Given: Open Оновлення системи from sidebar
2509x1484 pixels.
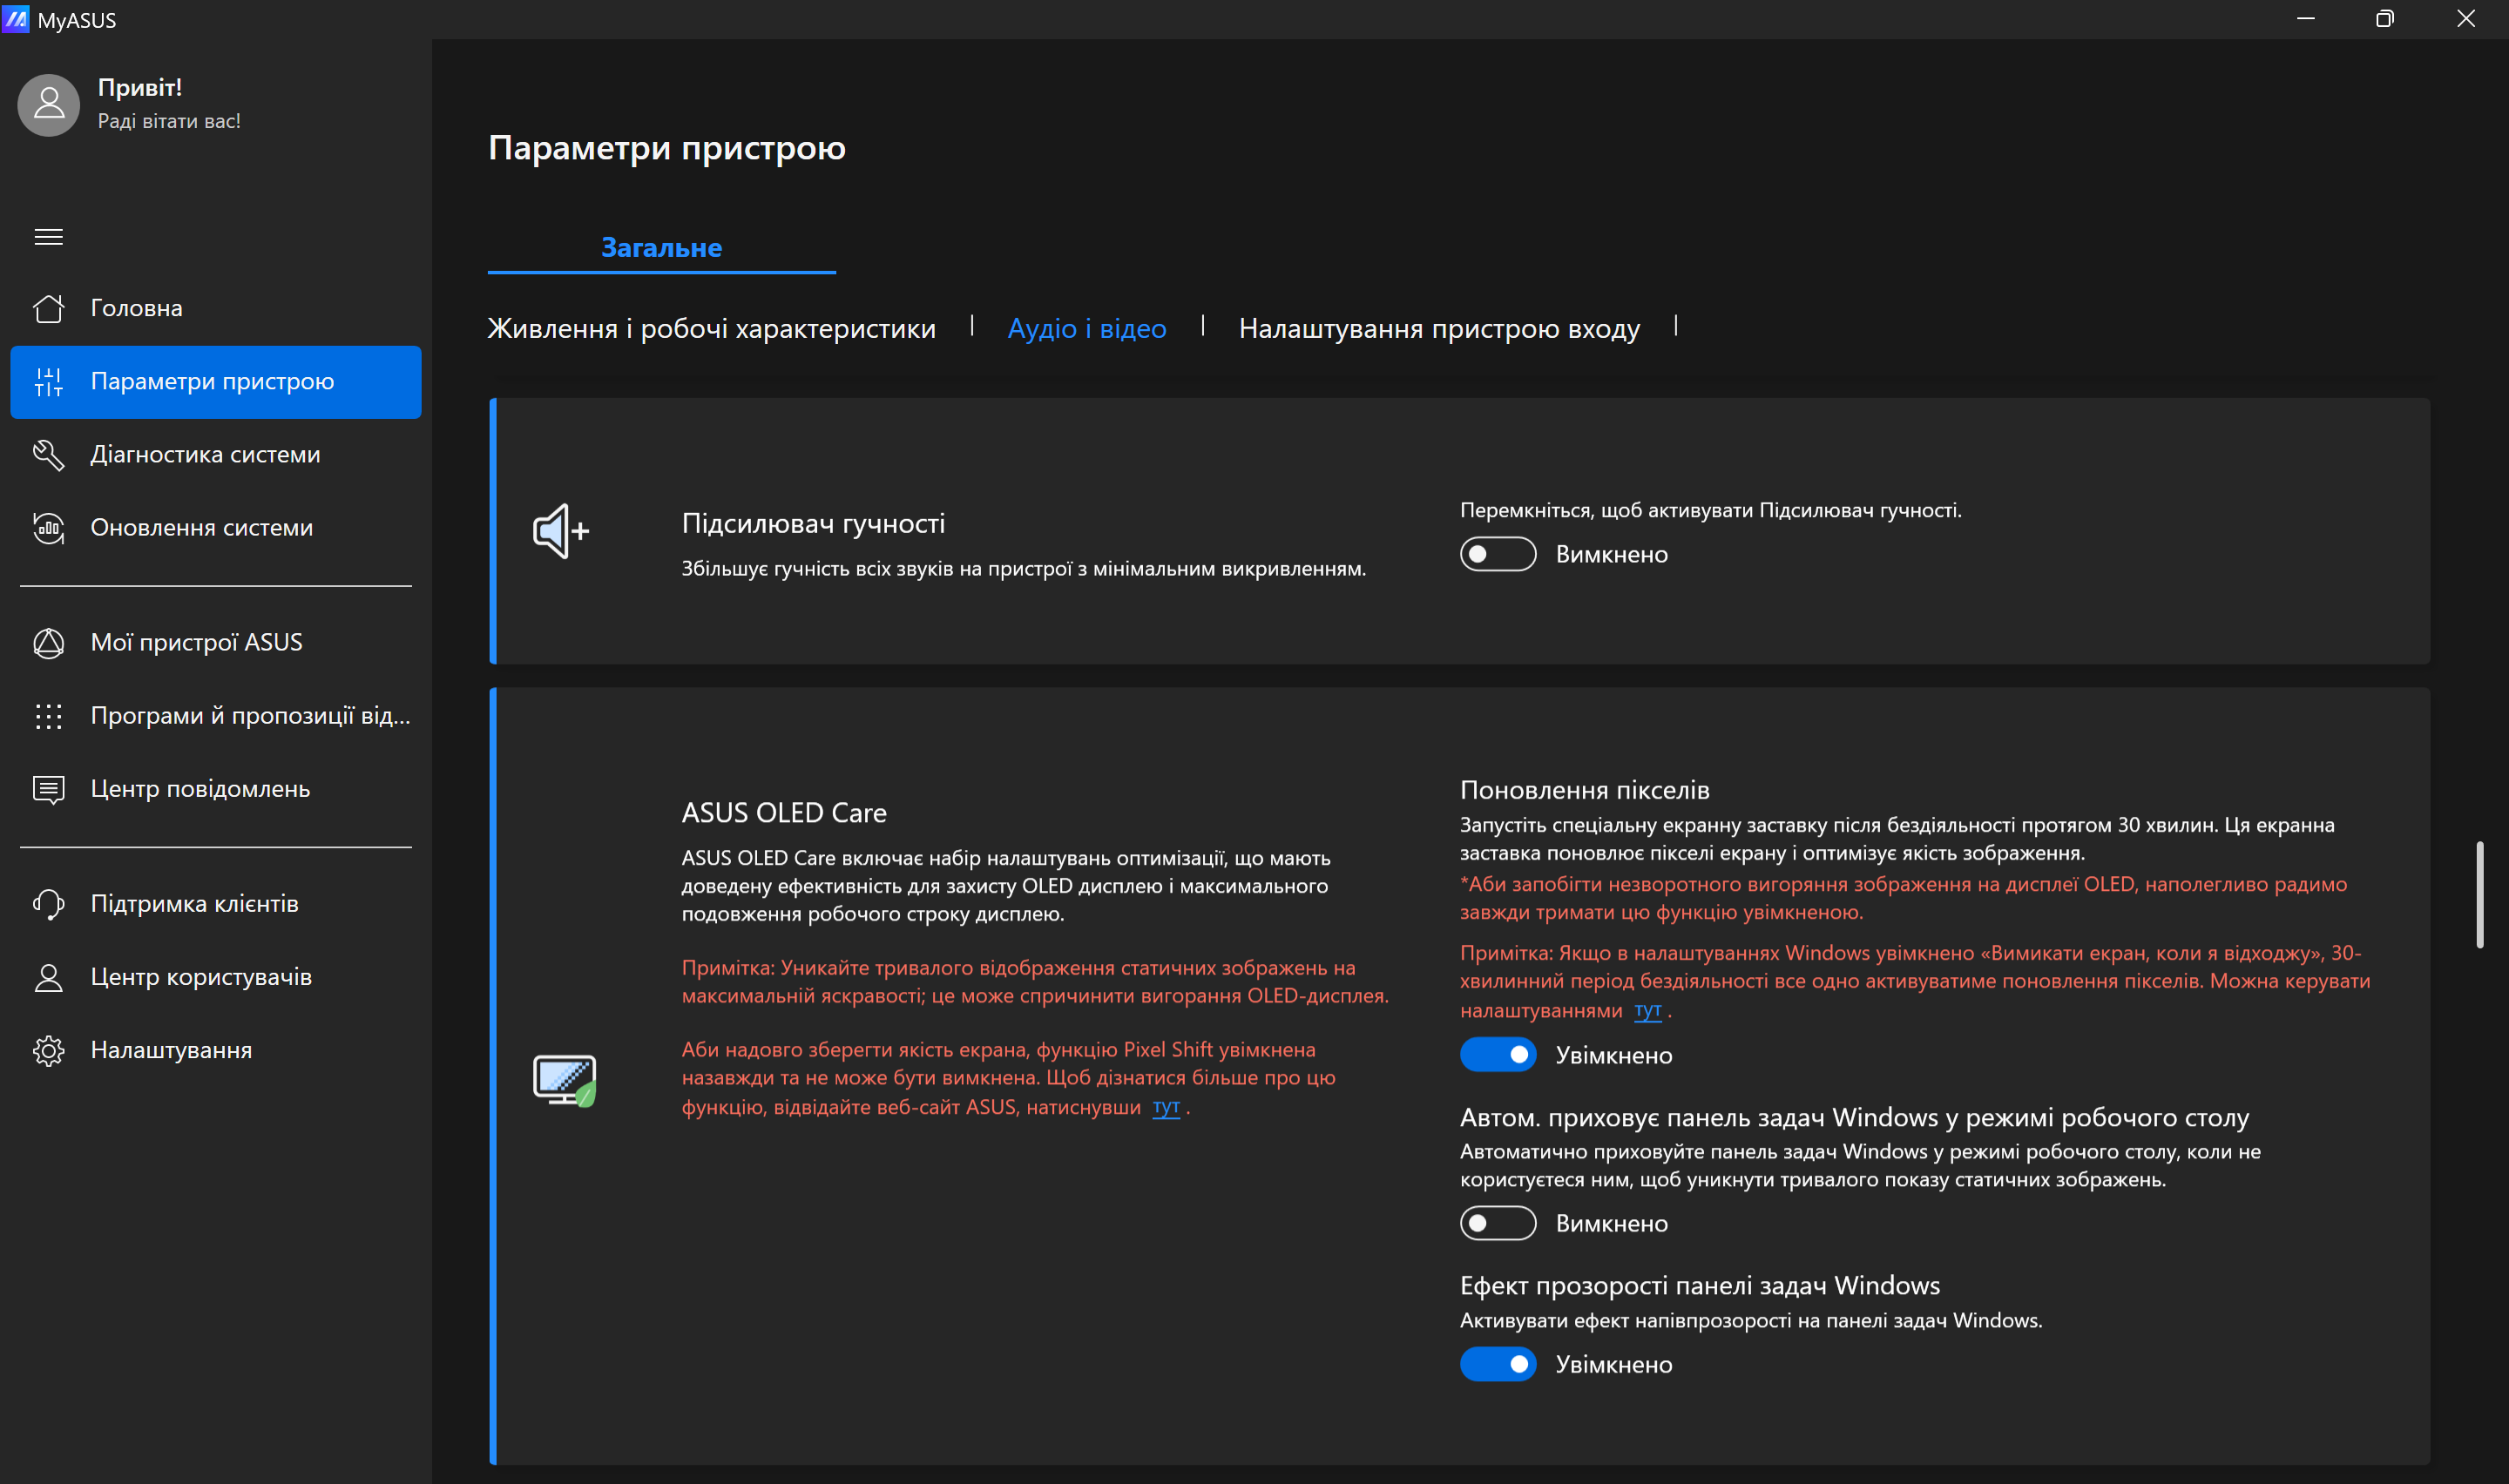Looking at the screenshot, I should [x=200, y=527].
